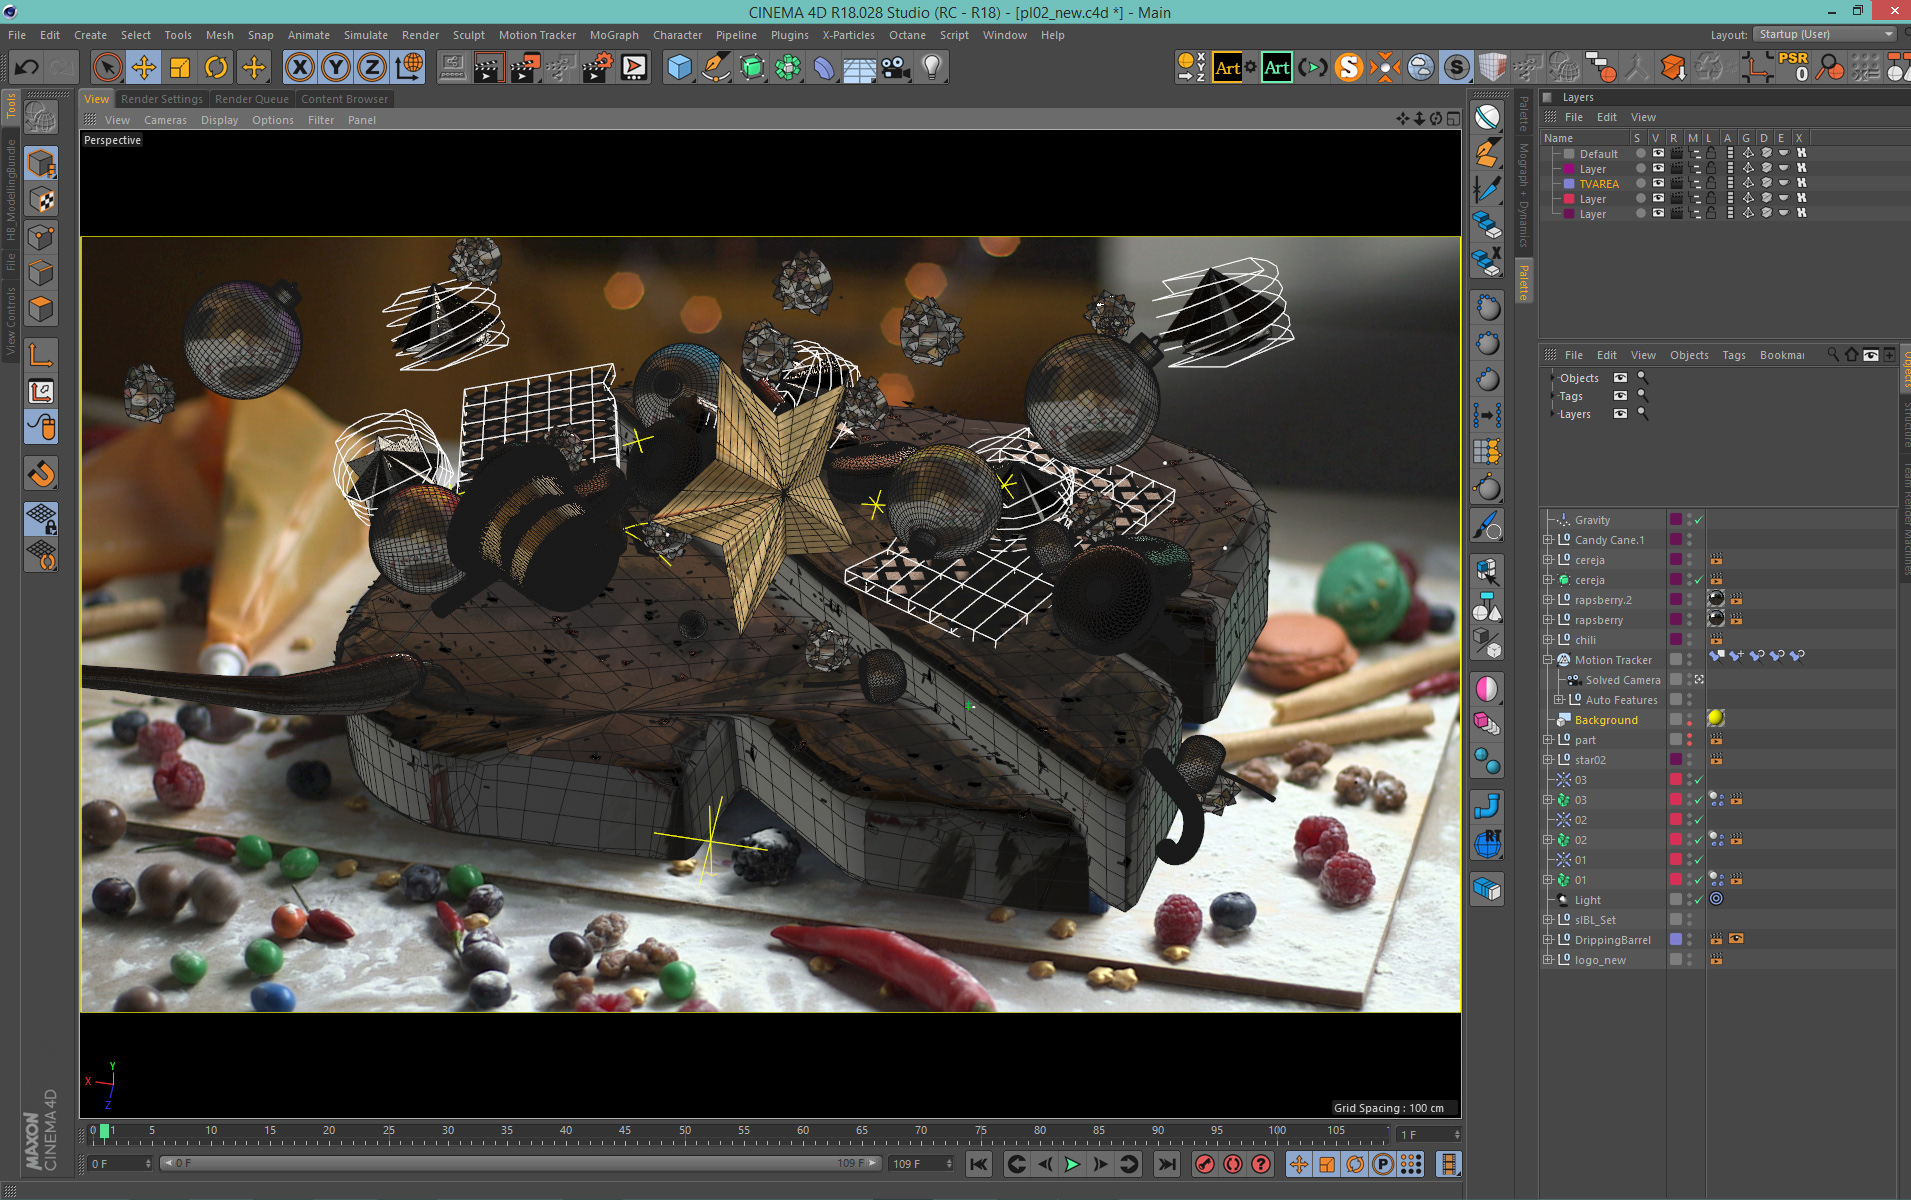Click the timeline preview range bar

pos(520,1163)
